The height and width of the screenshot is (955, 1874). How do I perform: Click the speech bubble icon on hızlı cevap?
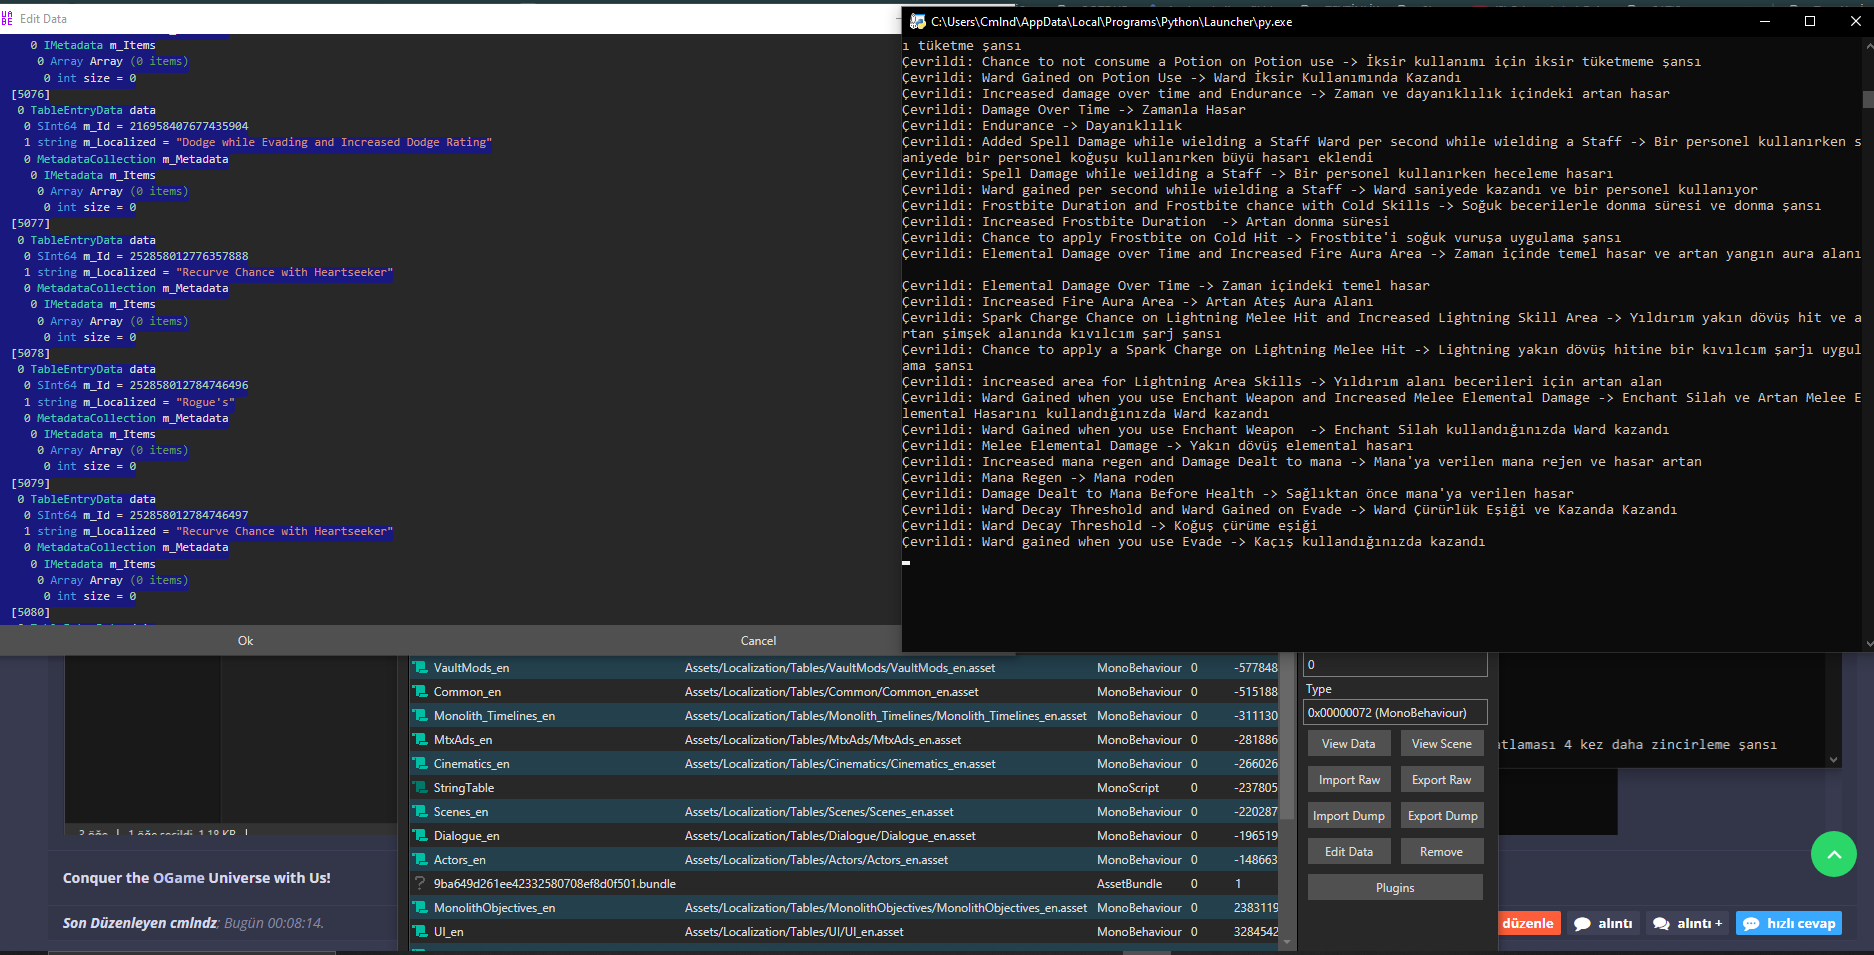tap(1751, 924)
